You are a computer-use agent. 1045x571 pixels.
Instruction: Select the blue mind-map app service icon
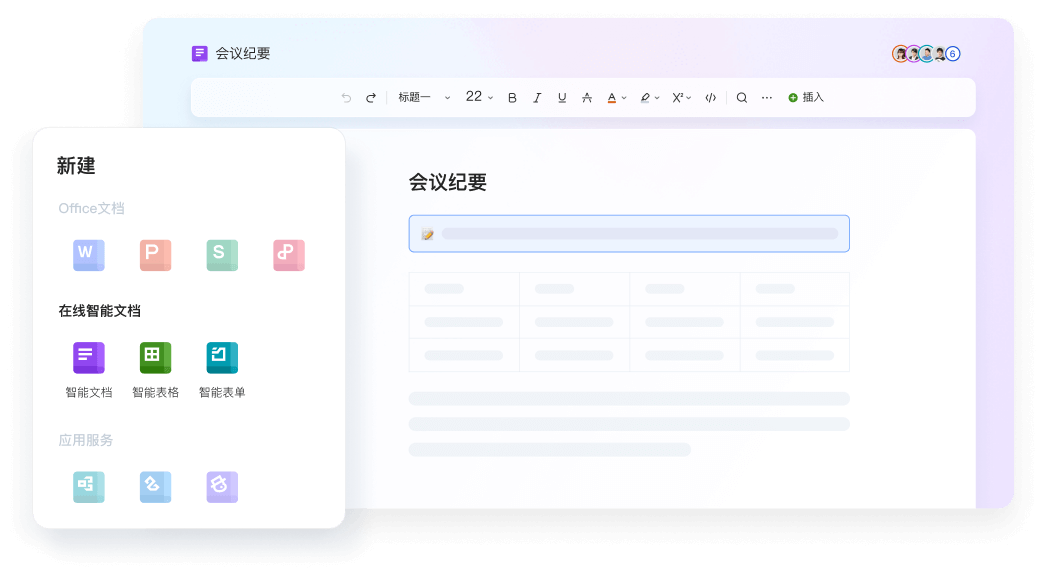tap(155, 486)
